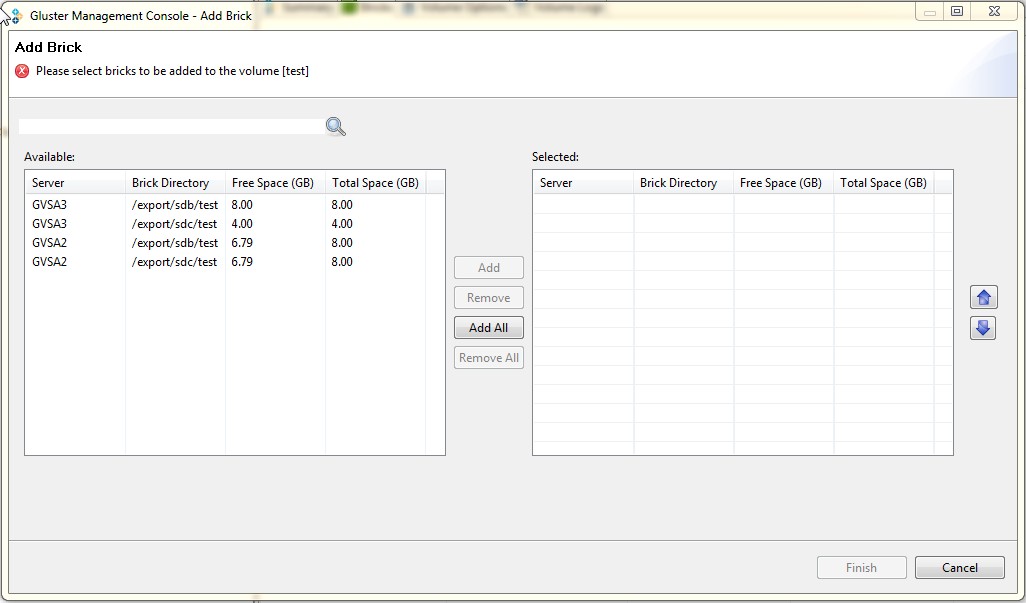Choose the GVSA2 /export/sdc/test brick

(174, 262)
